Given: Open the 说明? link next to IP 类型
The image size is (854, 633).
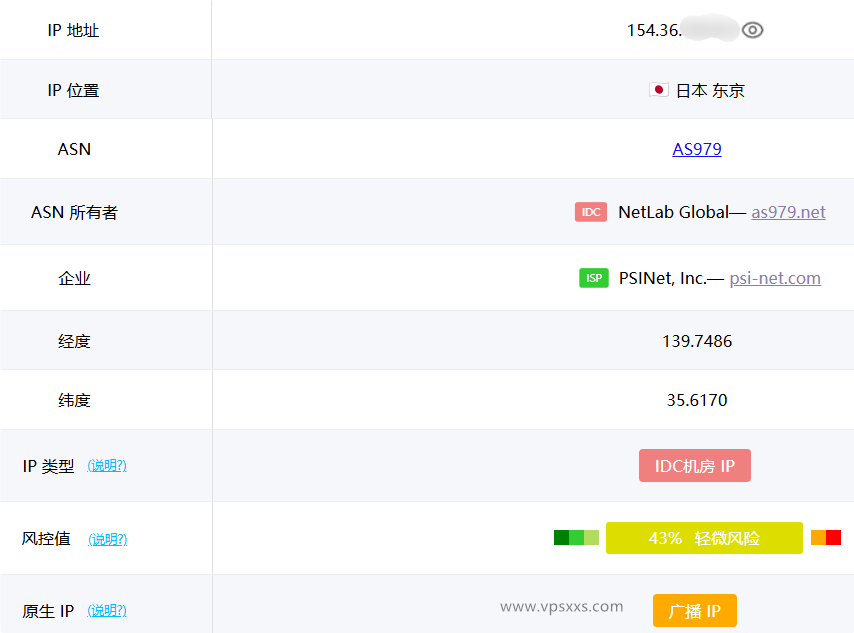Looking at the screenshot, I should coord(107,465).
